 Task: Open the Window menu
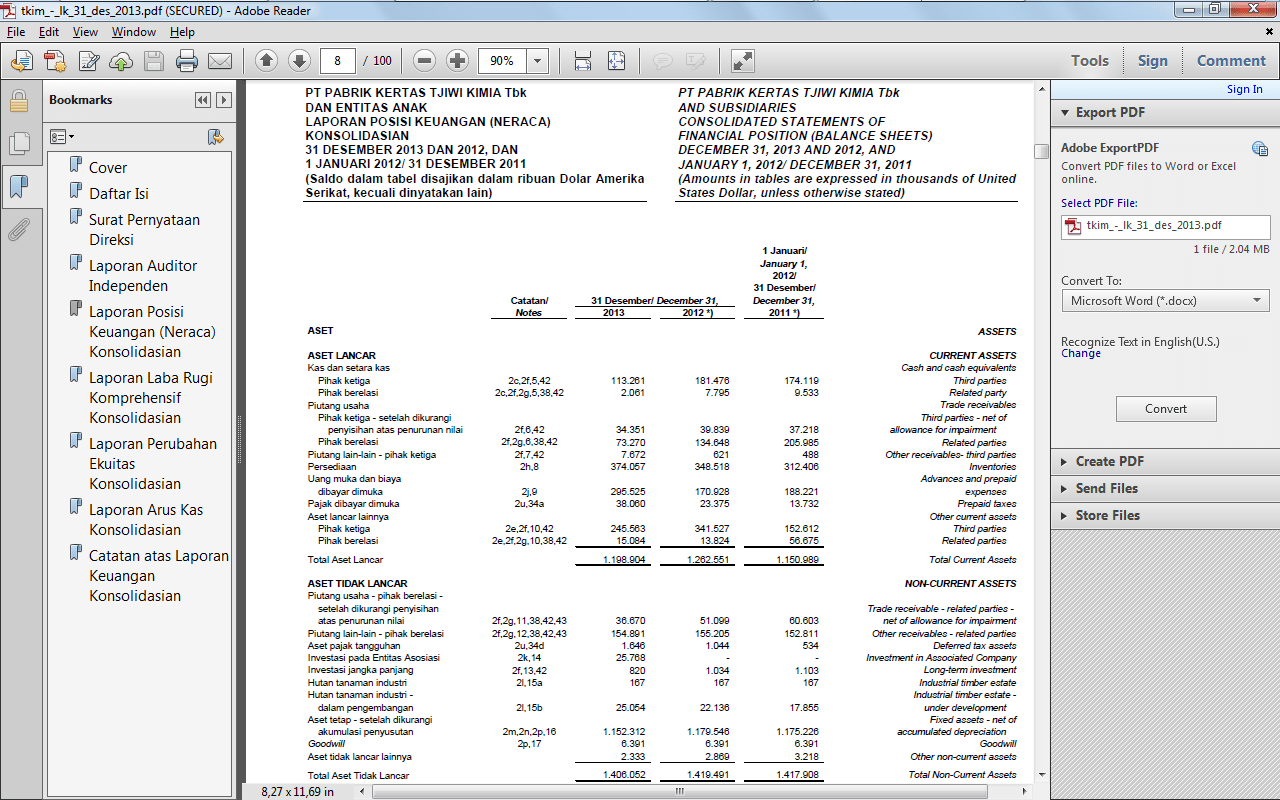(134, 32)
